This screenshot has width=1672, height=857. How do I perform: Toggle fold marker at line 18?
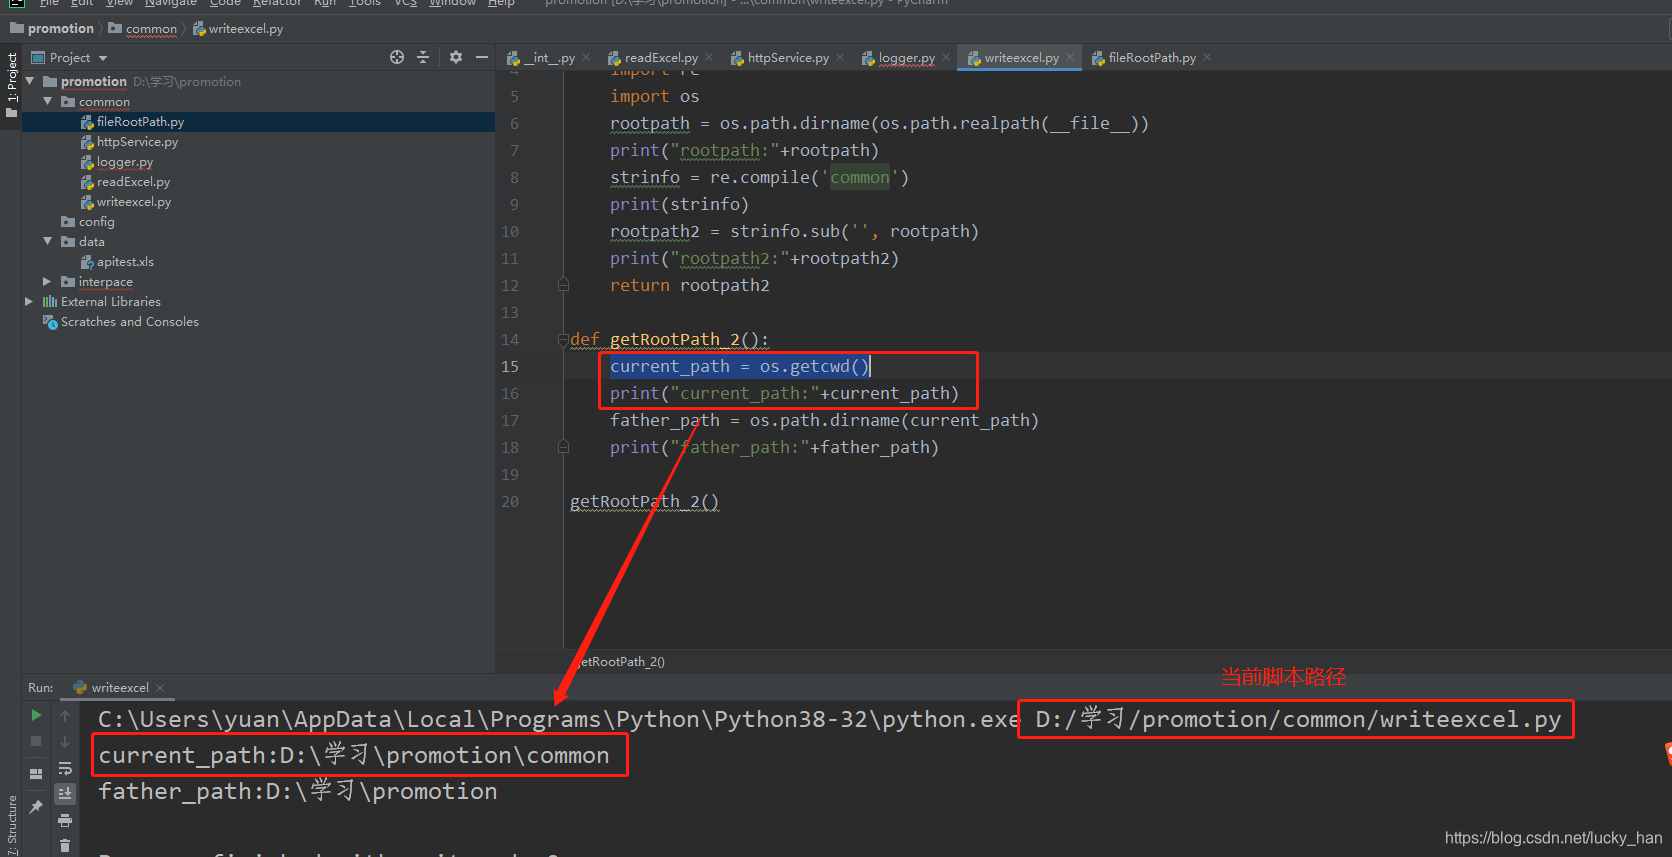(x=563, y=447)
